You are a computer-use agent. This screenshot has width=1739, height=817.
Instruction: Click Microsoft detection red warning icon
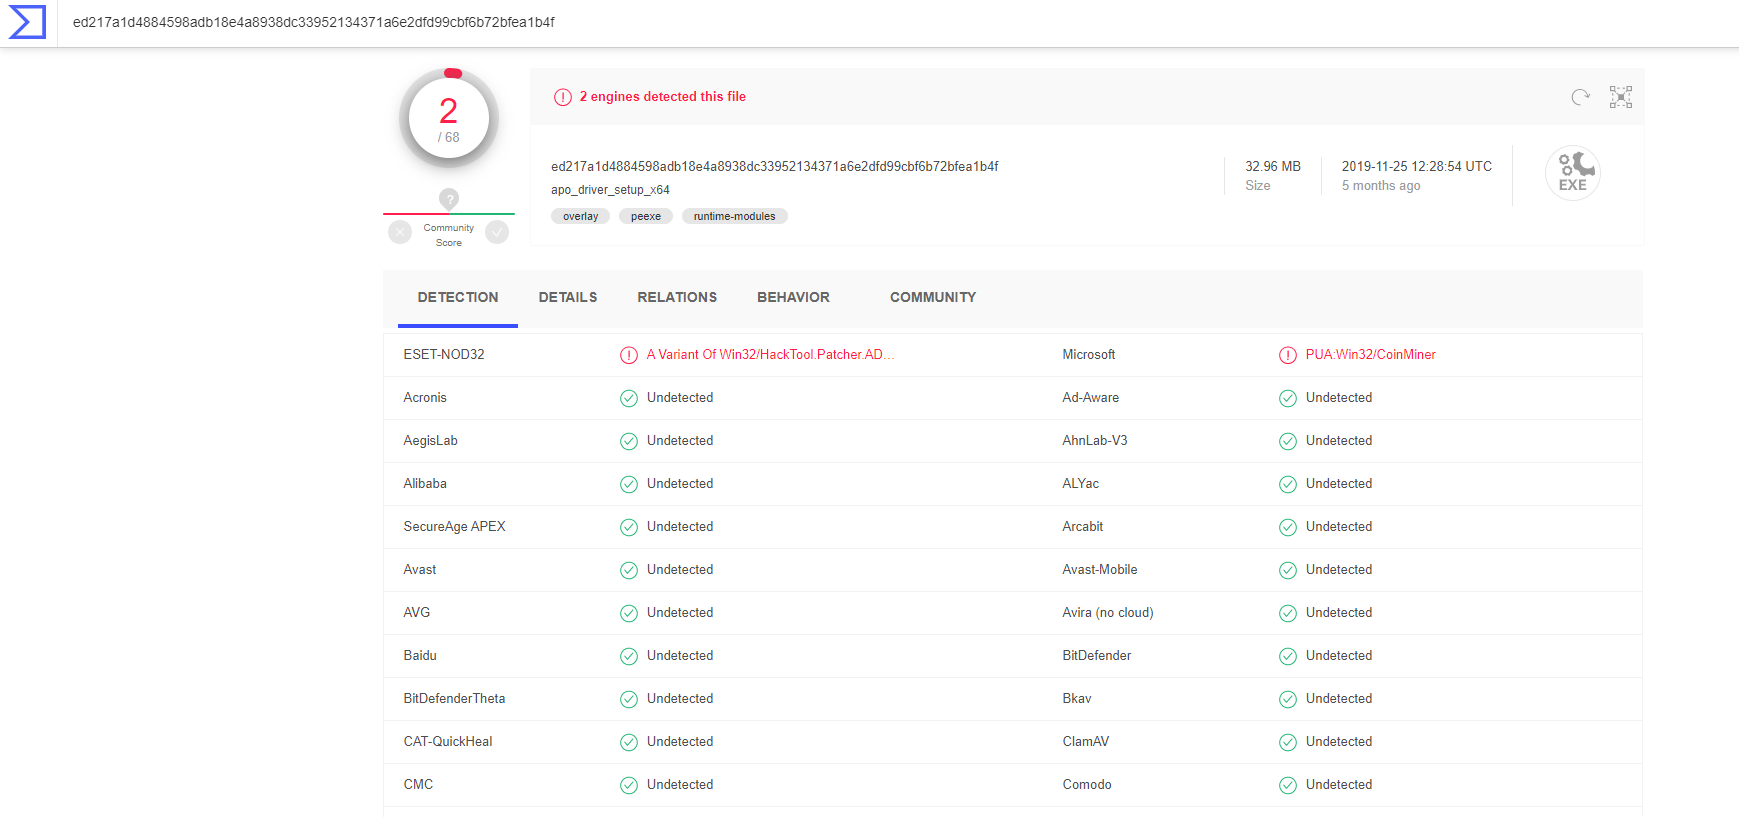pyautogui.click(x=1288, y=355)
